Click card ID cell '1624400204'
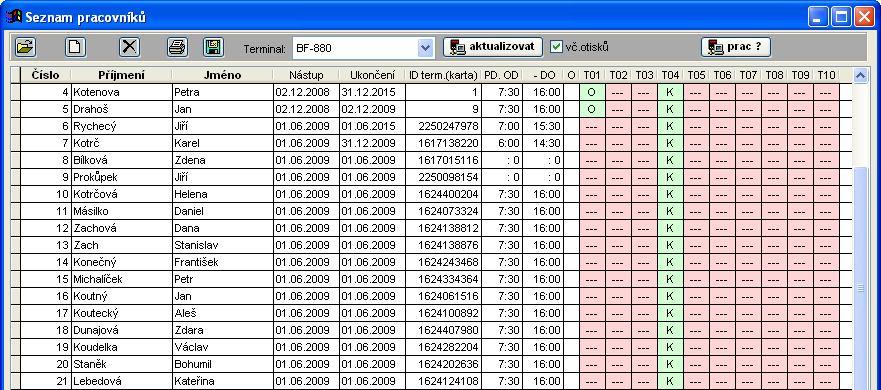Image resolution: width=881 pixels, height=390 pixels. coord(443,194)
